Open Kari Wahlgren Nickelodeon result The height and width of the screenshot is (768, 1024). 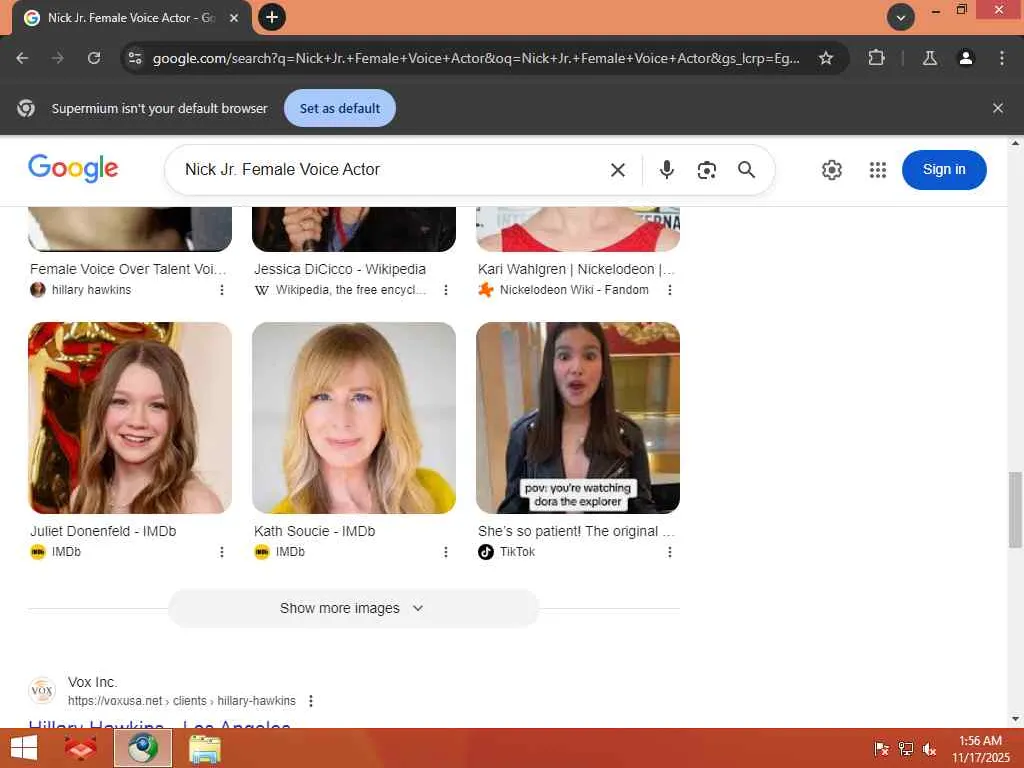pos(576,269)
